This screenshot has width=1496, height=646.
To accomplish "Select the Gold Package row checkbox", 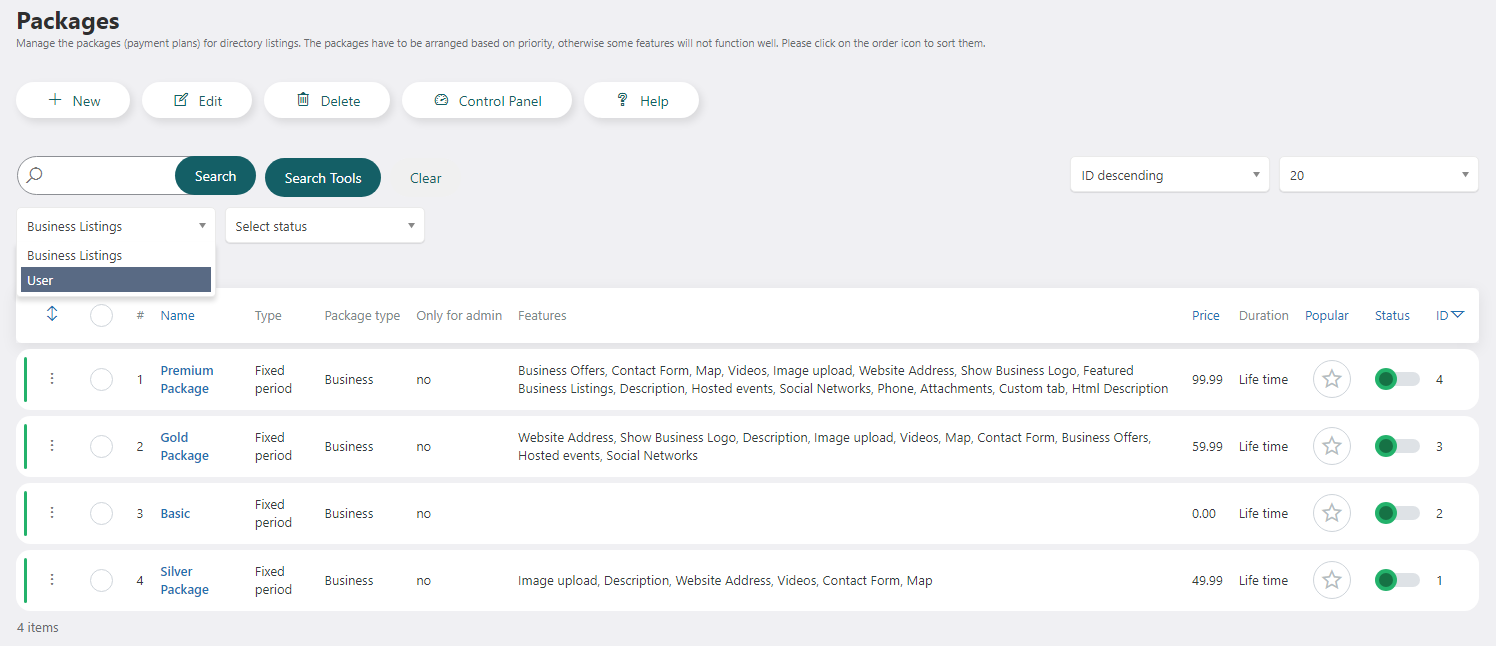I will pyautogui.click(x=101, y=446).
